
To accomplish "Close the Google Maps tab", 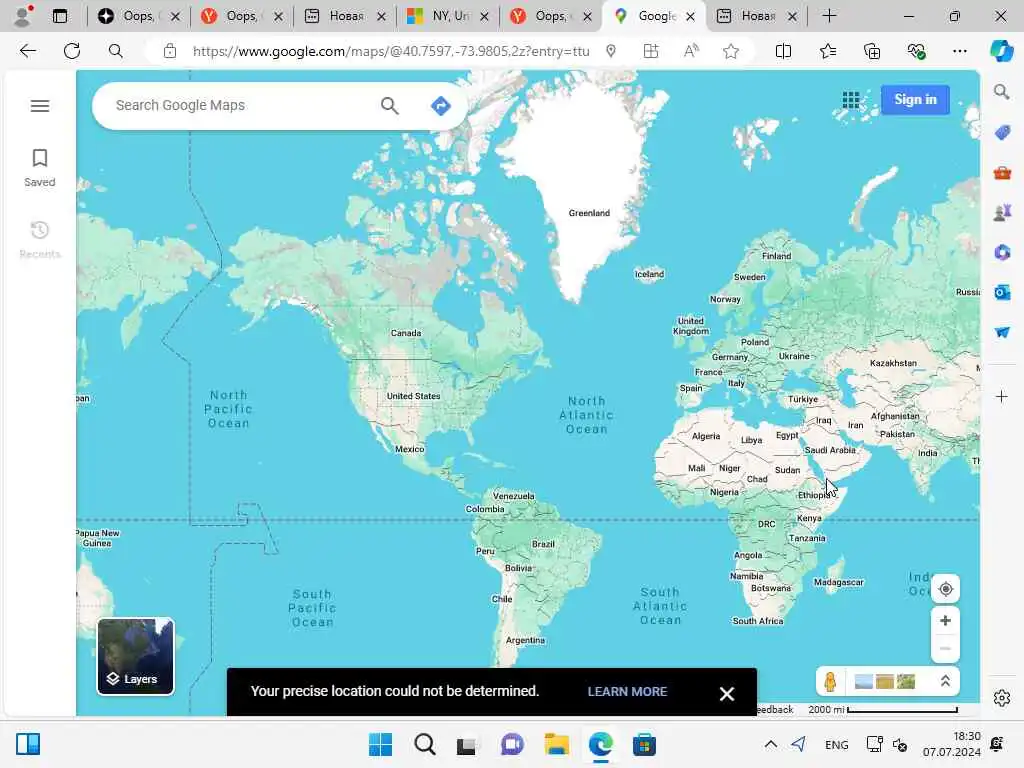I will coord(690,16).
